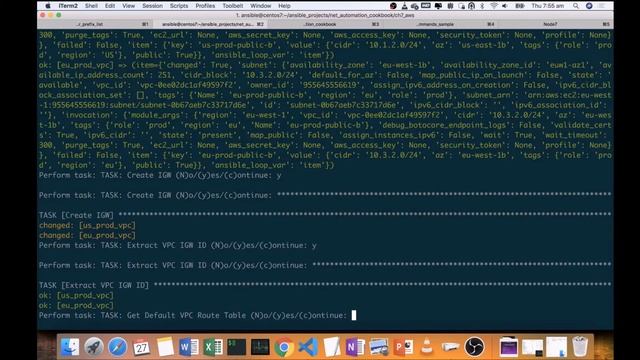The width and height of the screenshot is (640, 360).
Task: Open iTerm terminal icon in dock
Action: [236, 347]
